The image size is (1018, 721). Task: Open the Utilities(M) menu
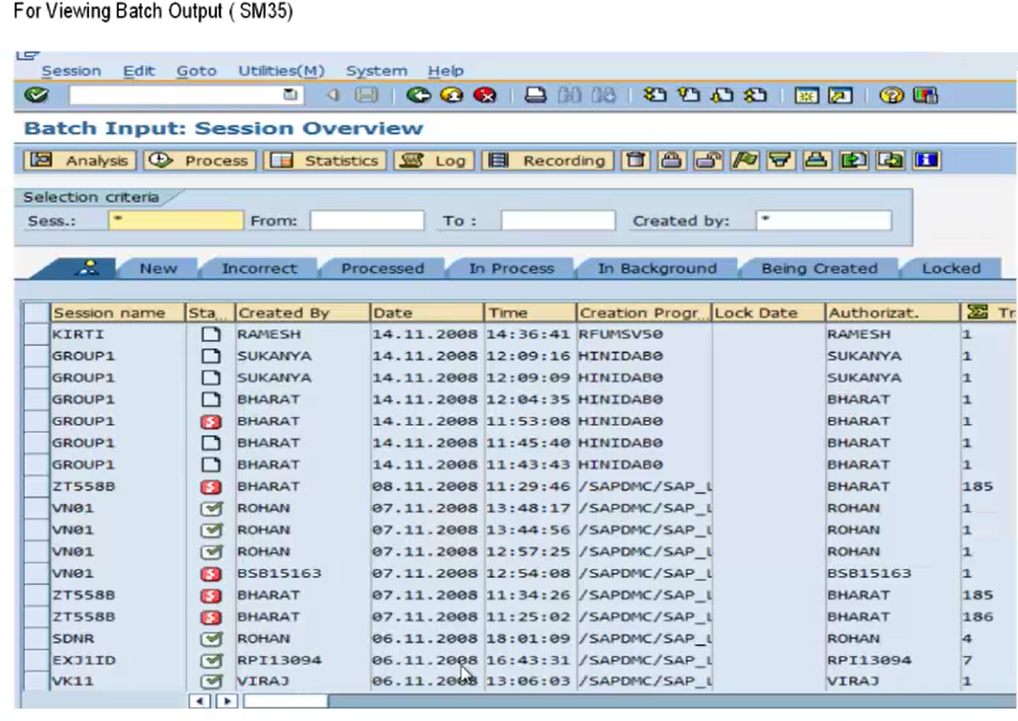coord(281,71)
